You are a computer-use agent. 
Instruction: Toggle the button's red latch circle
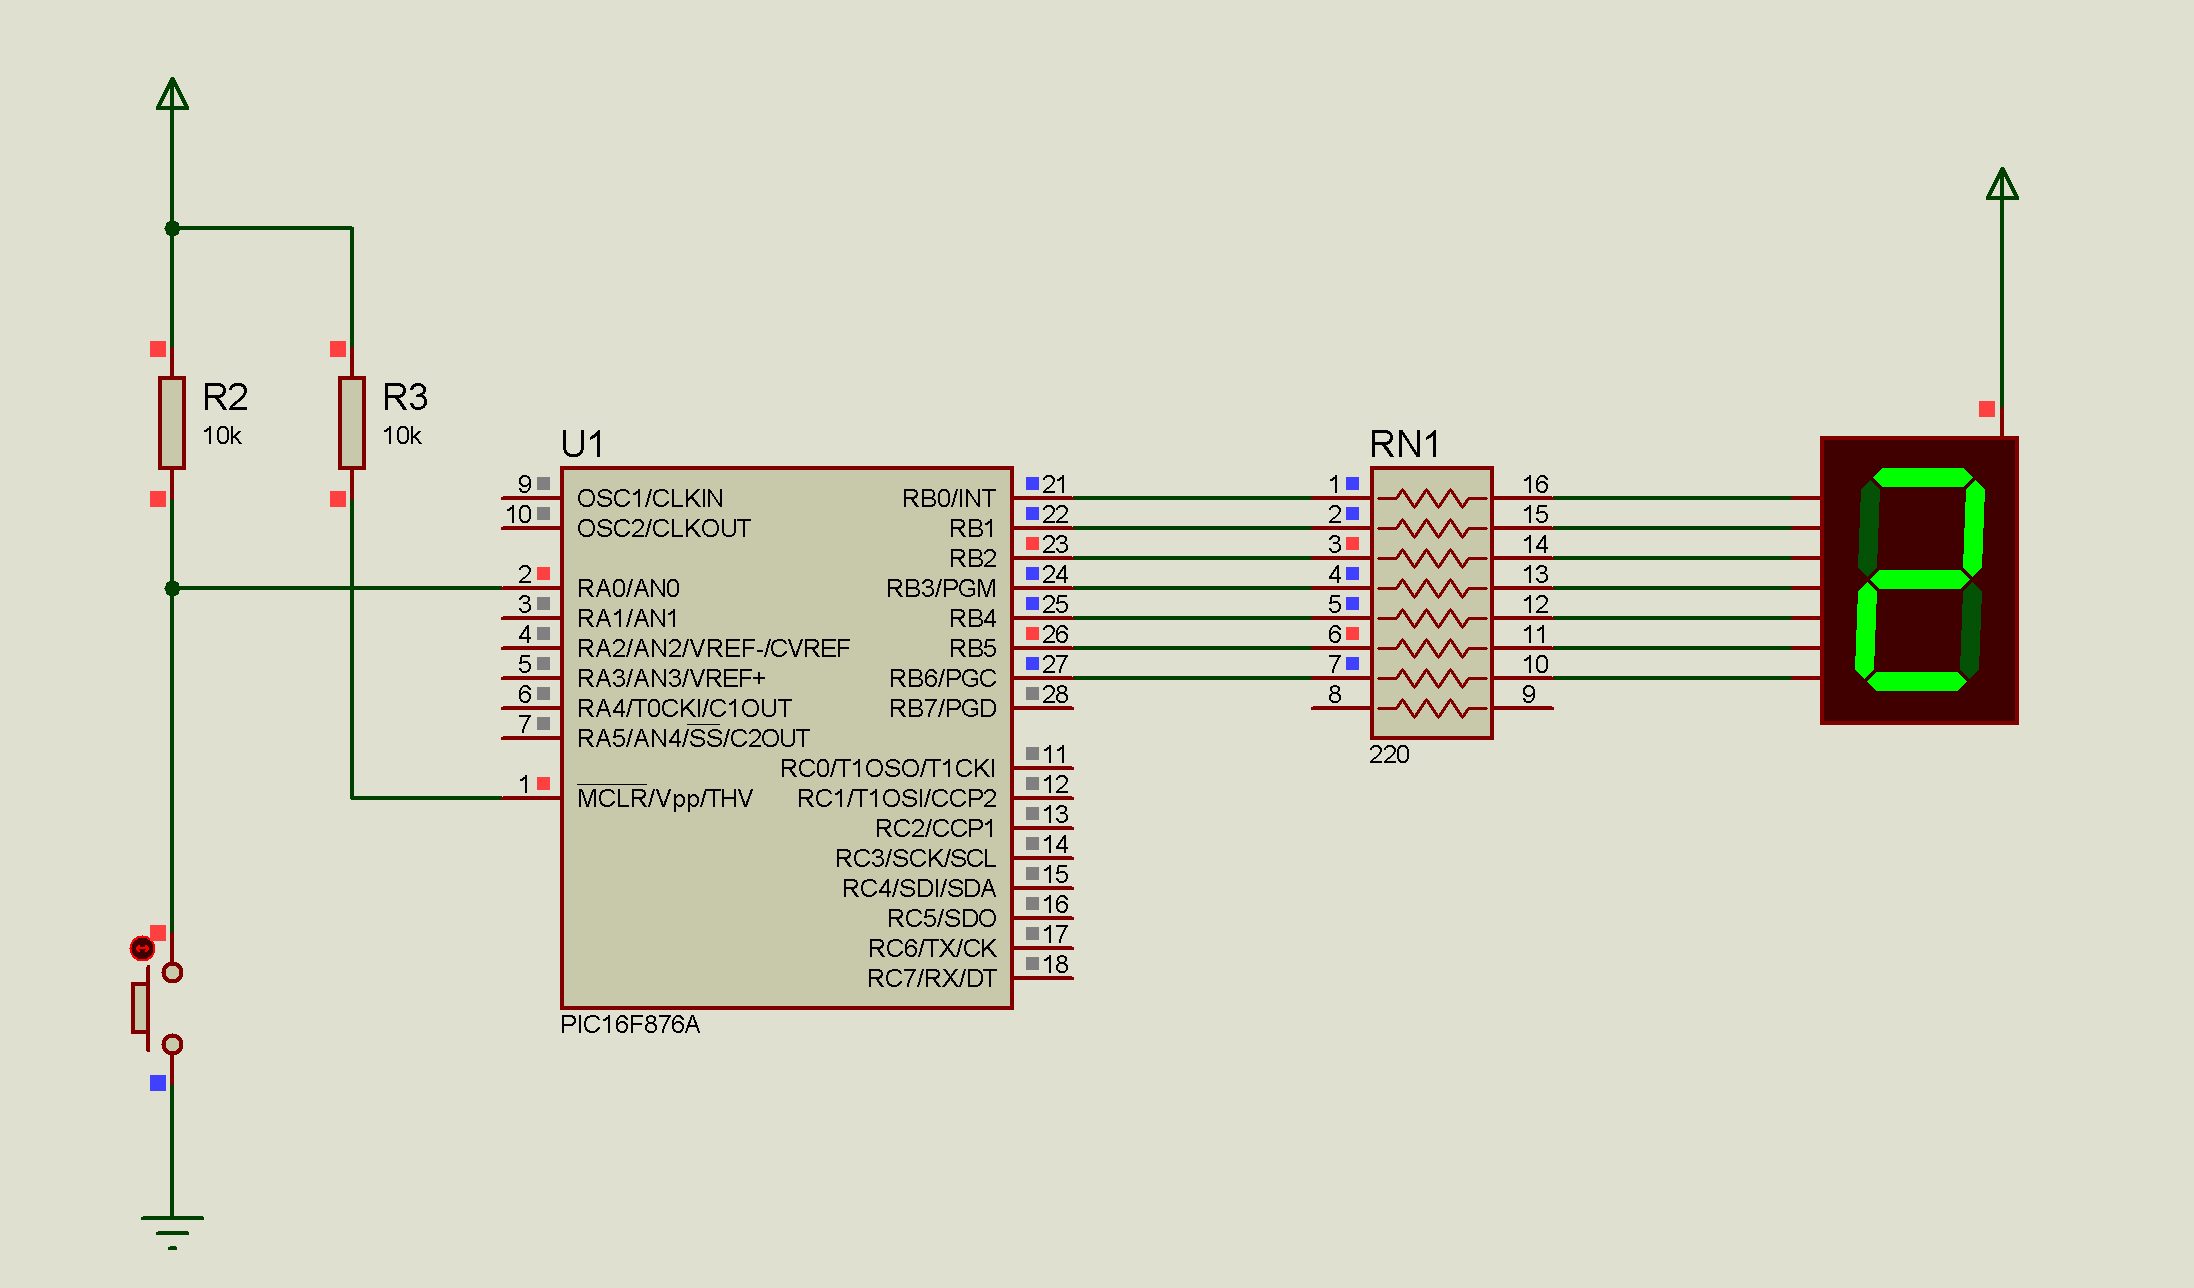[x=142, y=948]
